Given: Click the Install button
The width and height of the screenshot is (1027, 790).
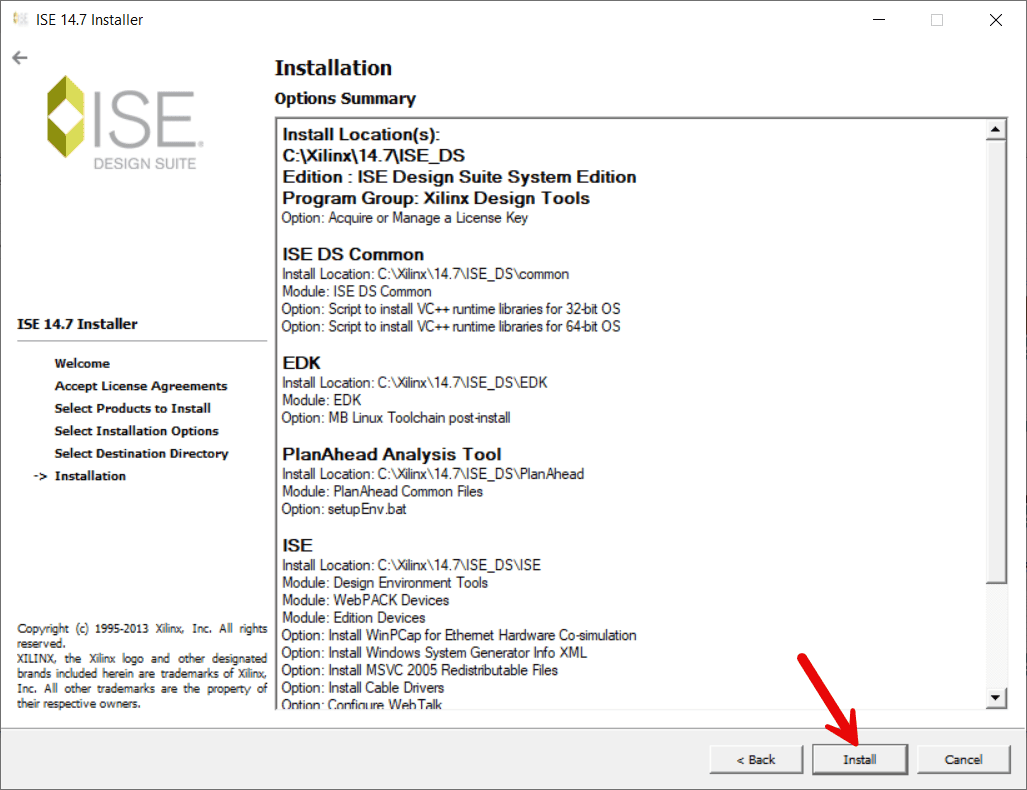Looking at the screenshot, I should [859, 759].
